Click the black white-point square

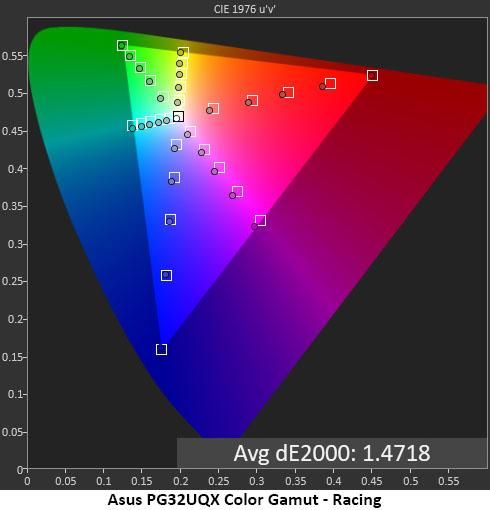click(x=178, y=117)
